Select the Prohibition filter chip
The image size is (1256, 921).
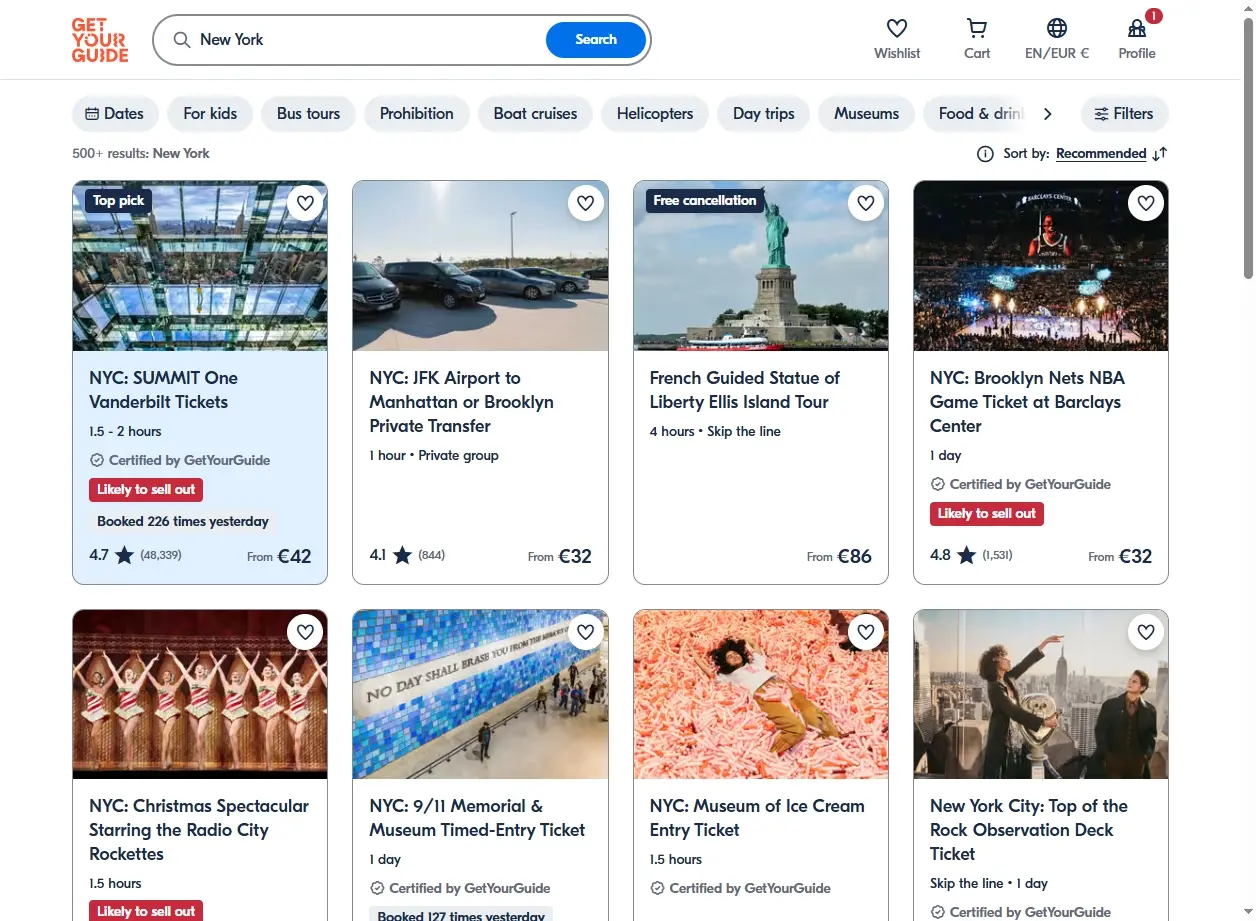coord(417,114)
